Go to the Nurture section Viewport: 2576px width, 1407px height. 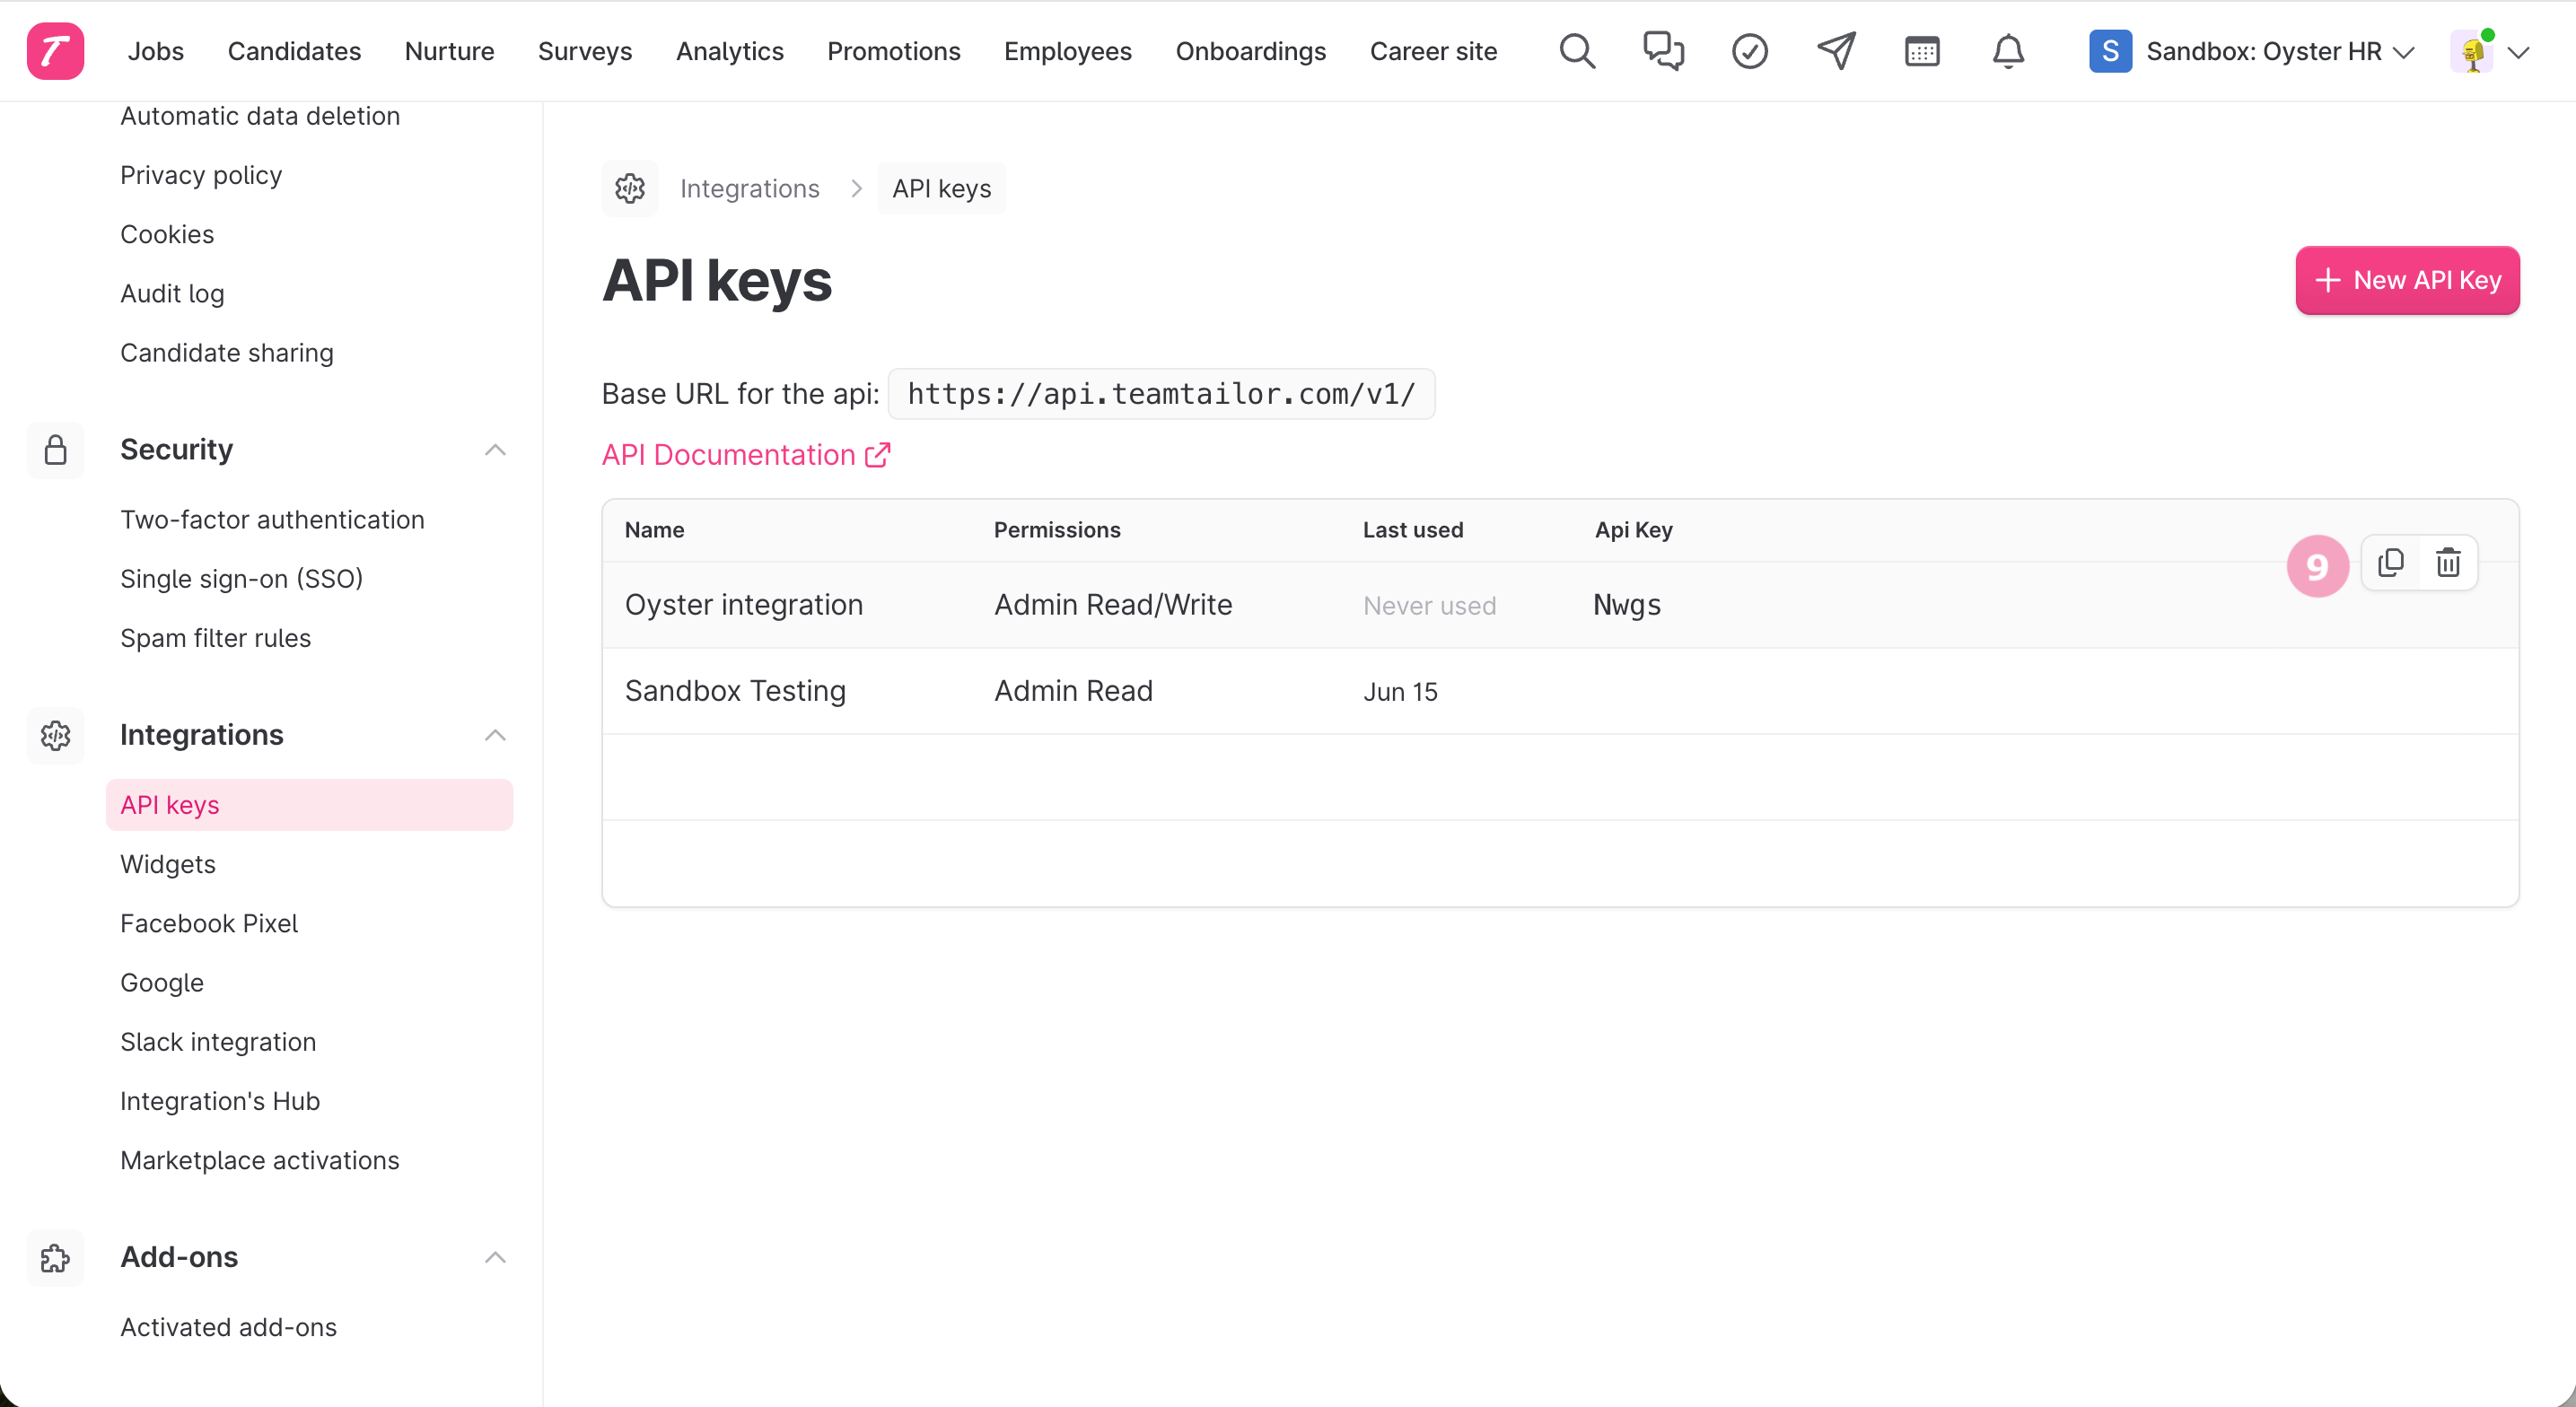click(x=449, y=51)
